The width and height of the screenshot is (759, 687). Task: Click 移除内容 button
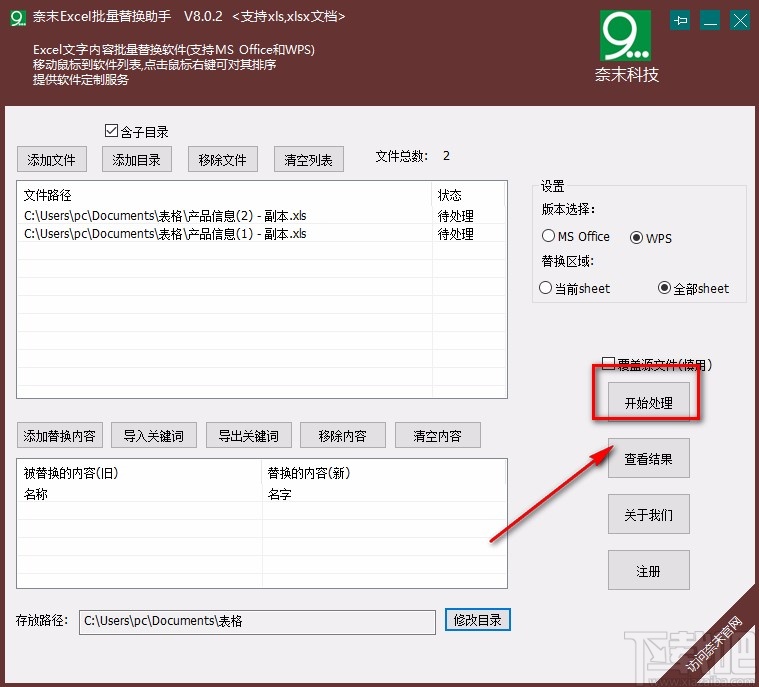[x=343, y=435]
